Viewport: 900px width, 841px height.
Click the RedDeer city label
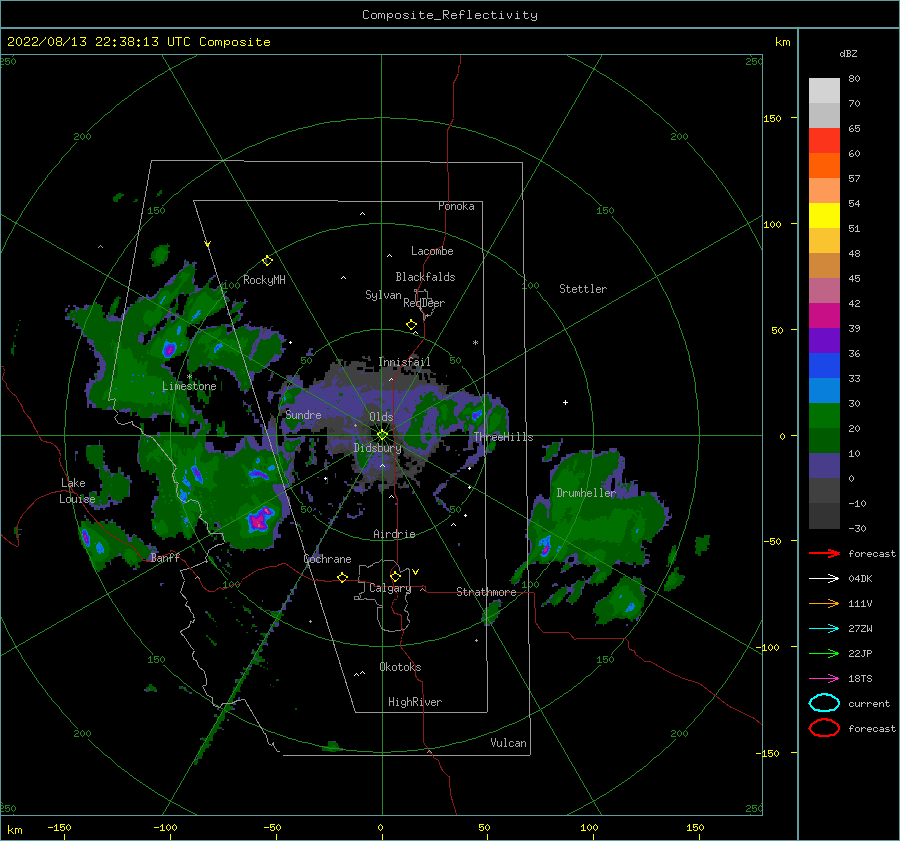click(x=424, y=303)
